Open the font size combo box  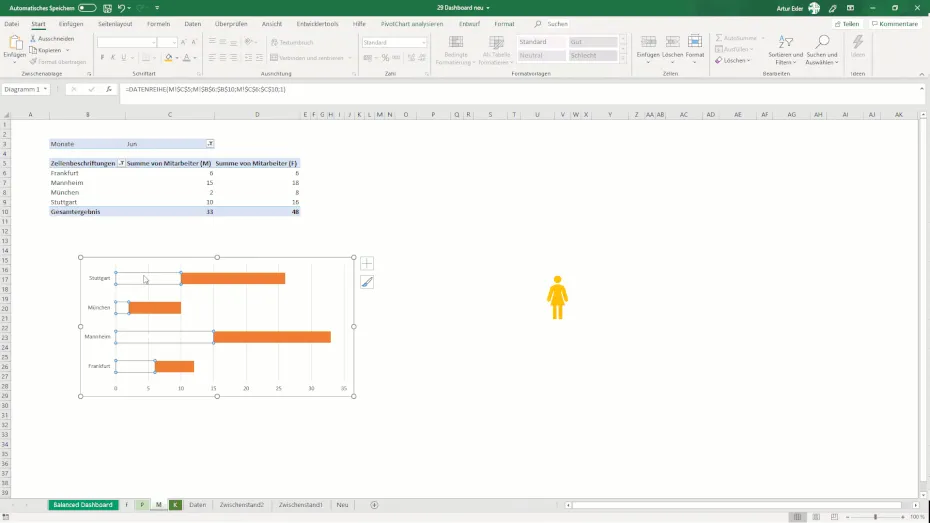pyautogui.click(x=167, y=42)
